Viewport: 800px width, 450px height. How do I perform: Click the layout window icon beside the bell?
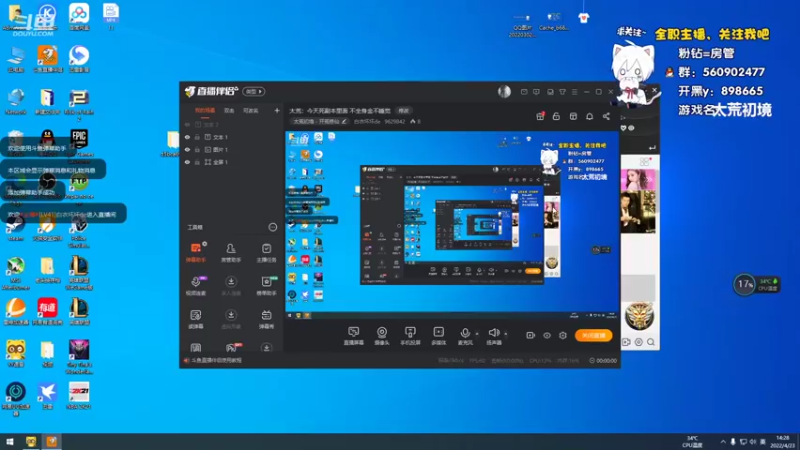[573, 116]
